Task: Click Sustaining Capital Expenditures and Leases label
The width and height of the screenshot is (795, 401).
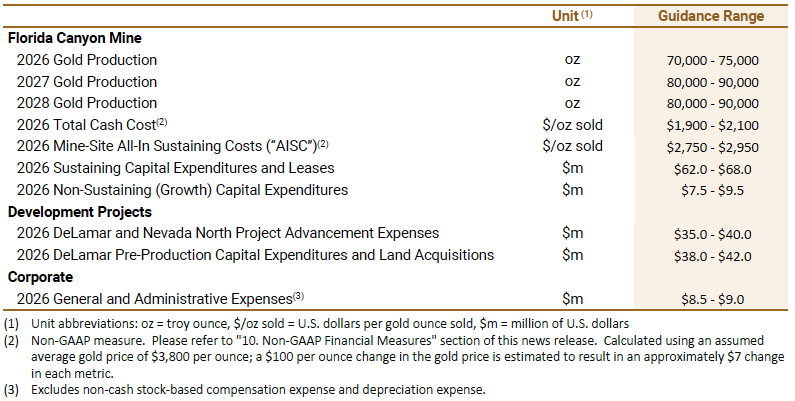Action: click(175, 168)
